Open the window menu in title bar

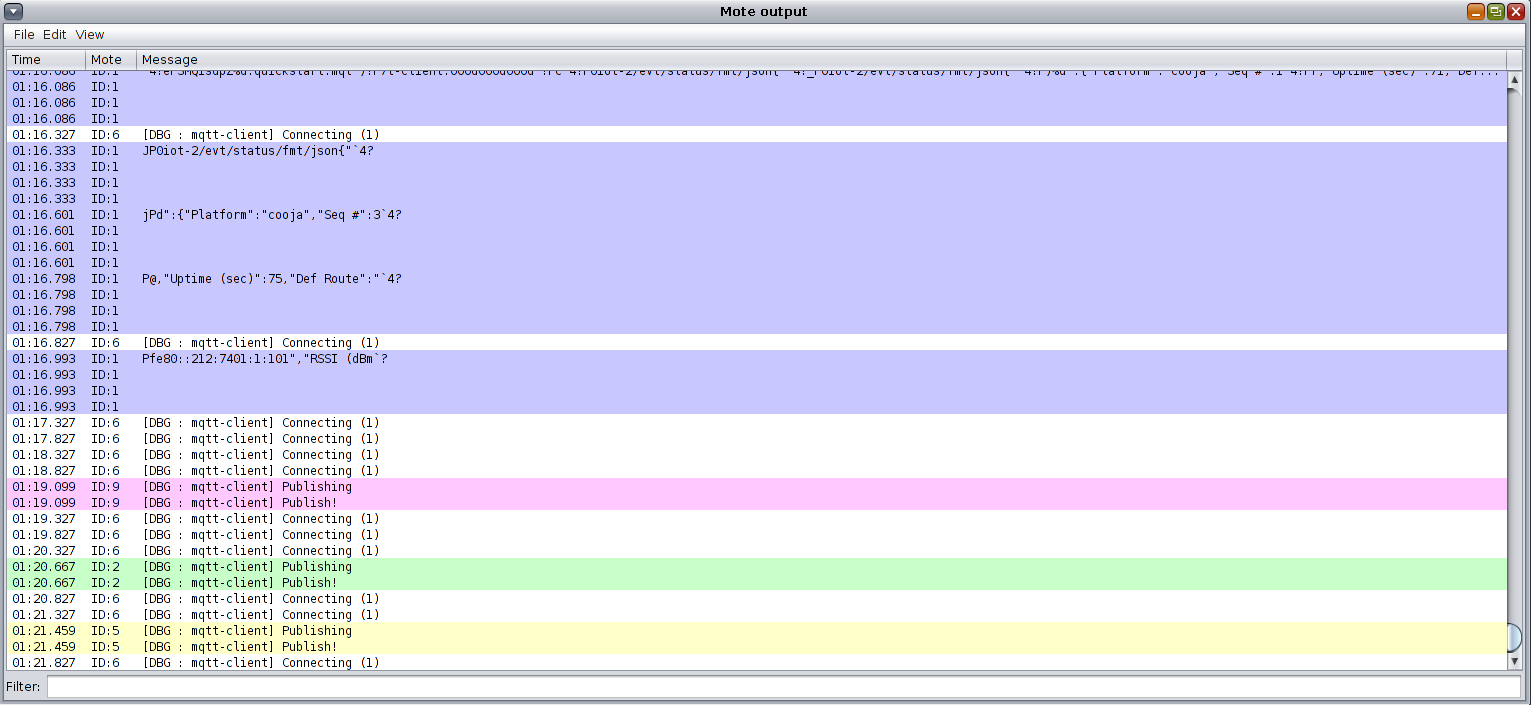[x=14, y=11]
